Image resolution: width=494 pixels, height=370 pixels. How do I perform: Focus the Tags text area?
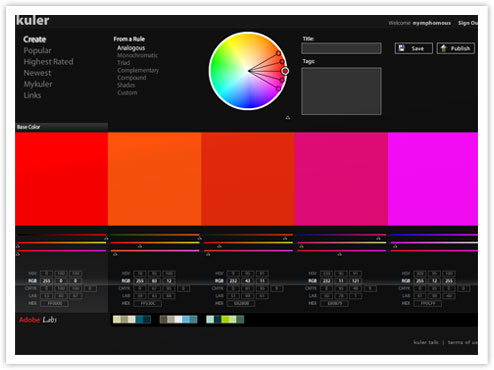pyautogui.click(x=341, y=91)
